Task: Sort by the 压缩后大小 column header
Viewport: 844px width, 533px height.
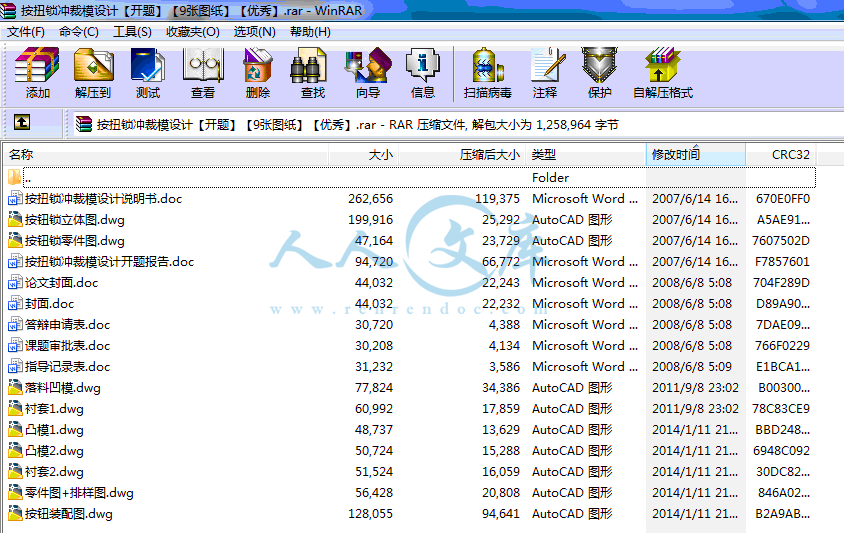Action: tap(463, 155)
